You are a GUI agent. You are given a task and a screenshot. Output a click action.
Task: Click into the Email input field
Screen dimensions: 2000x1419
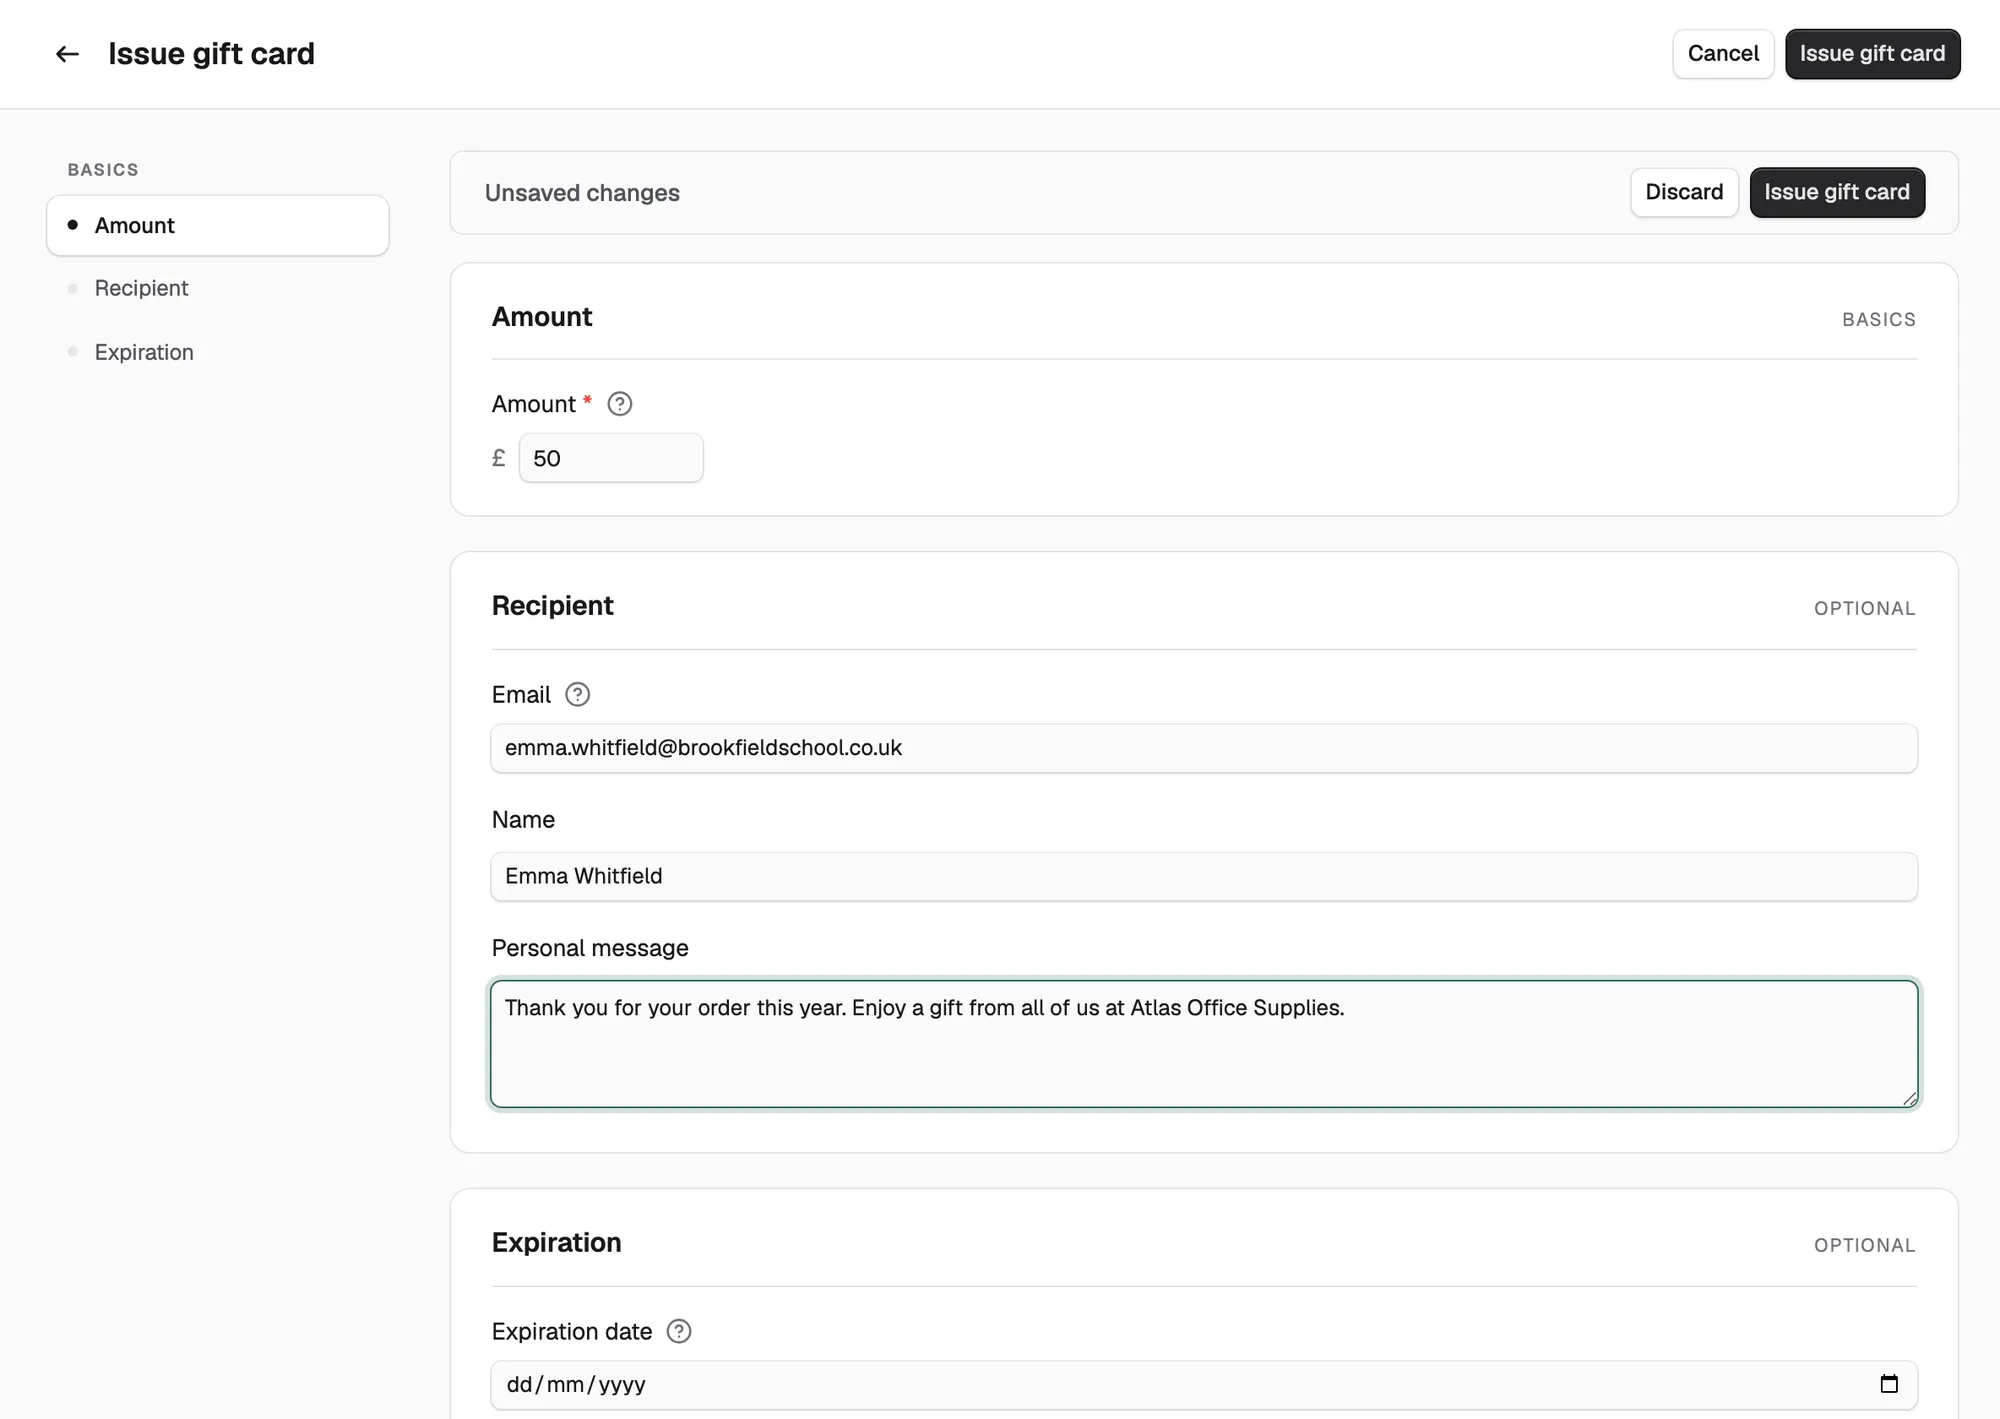click(1204, 748)
